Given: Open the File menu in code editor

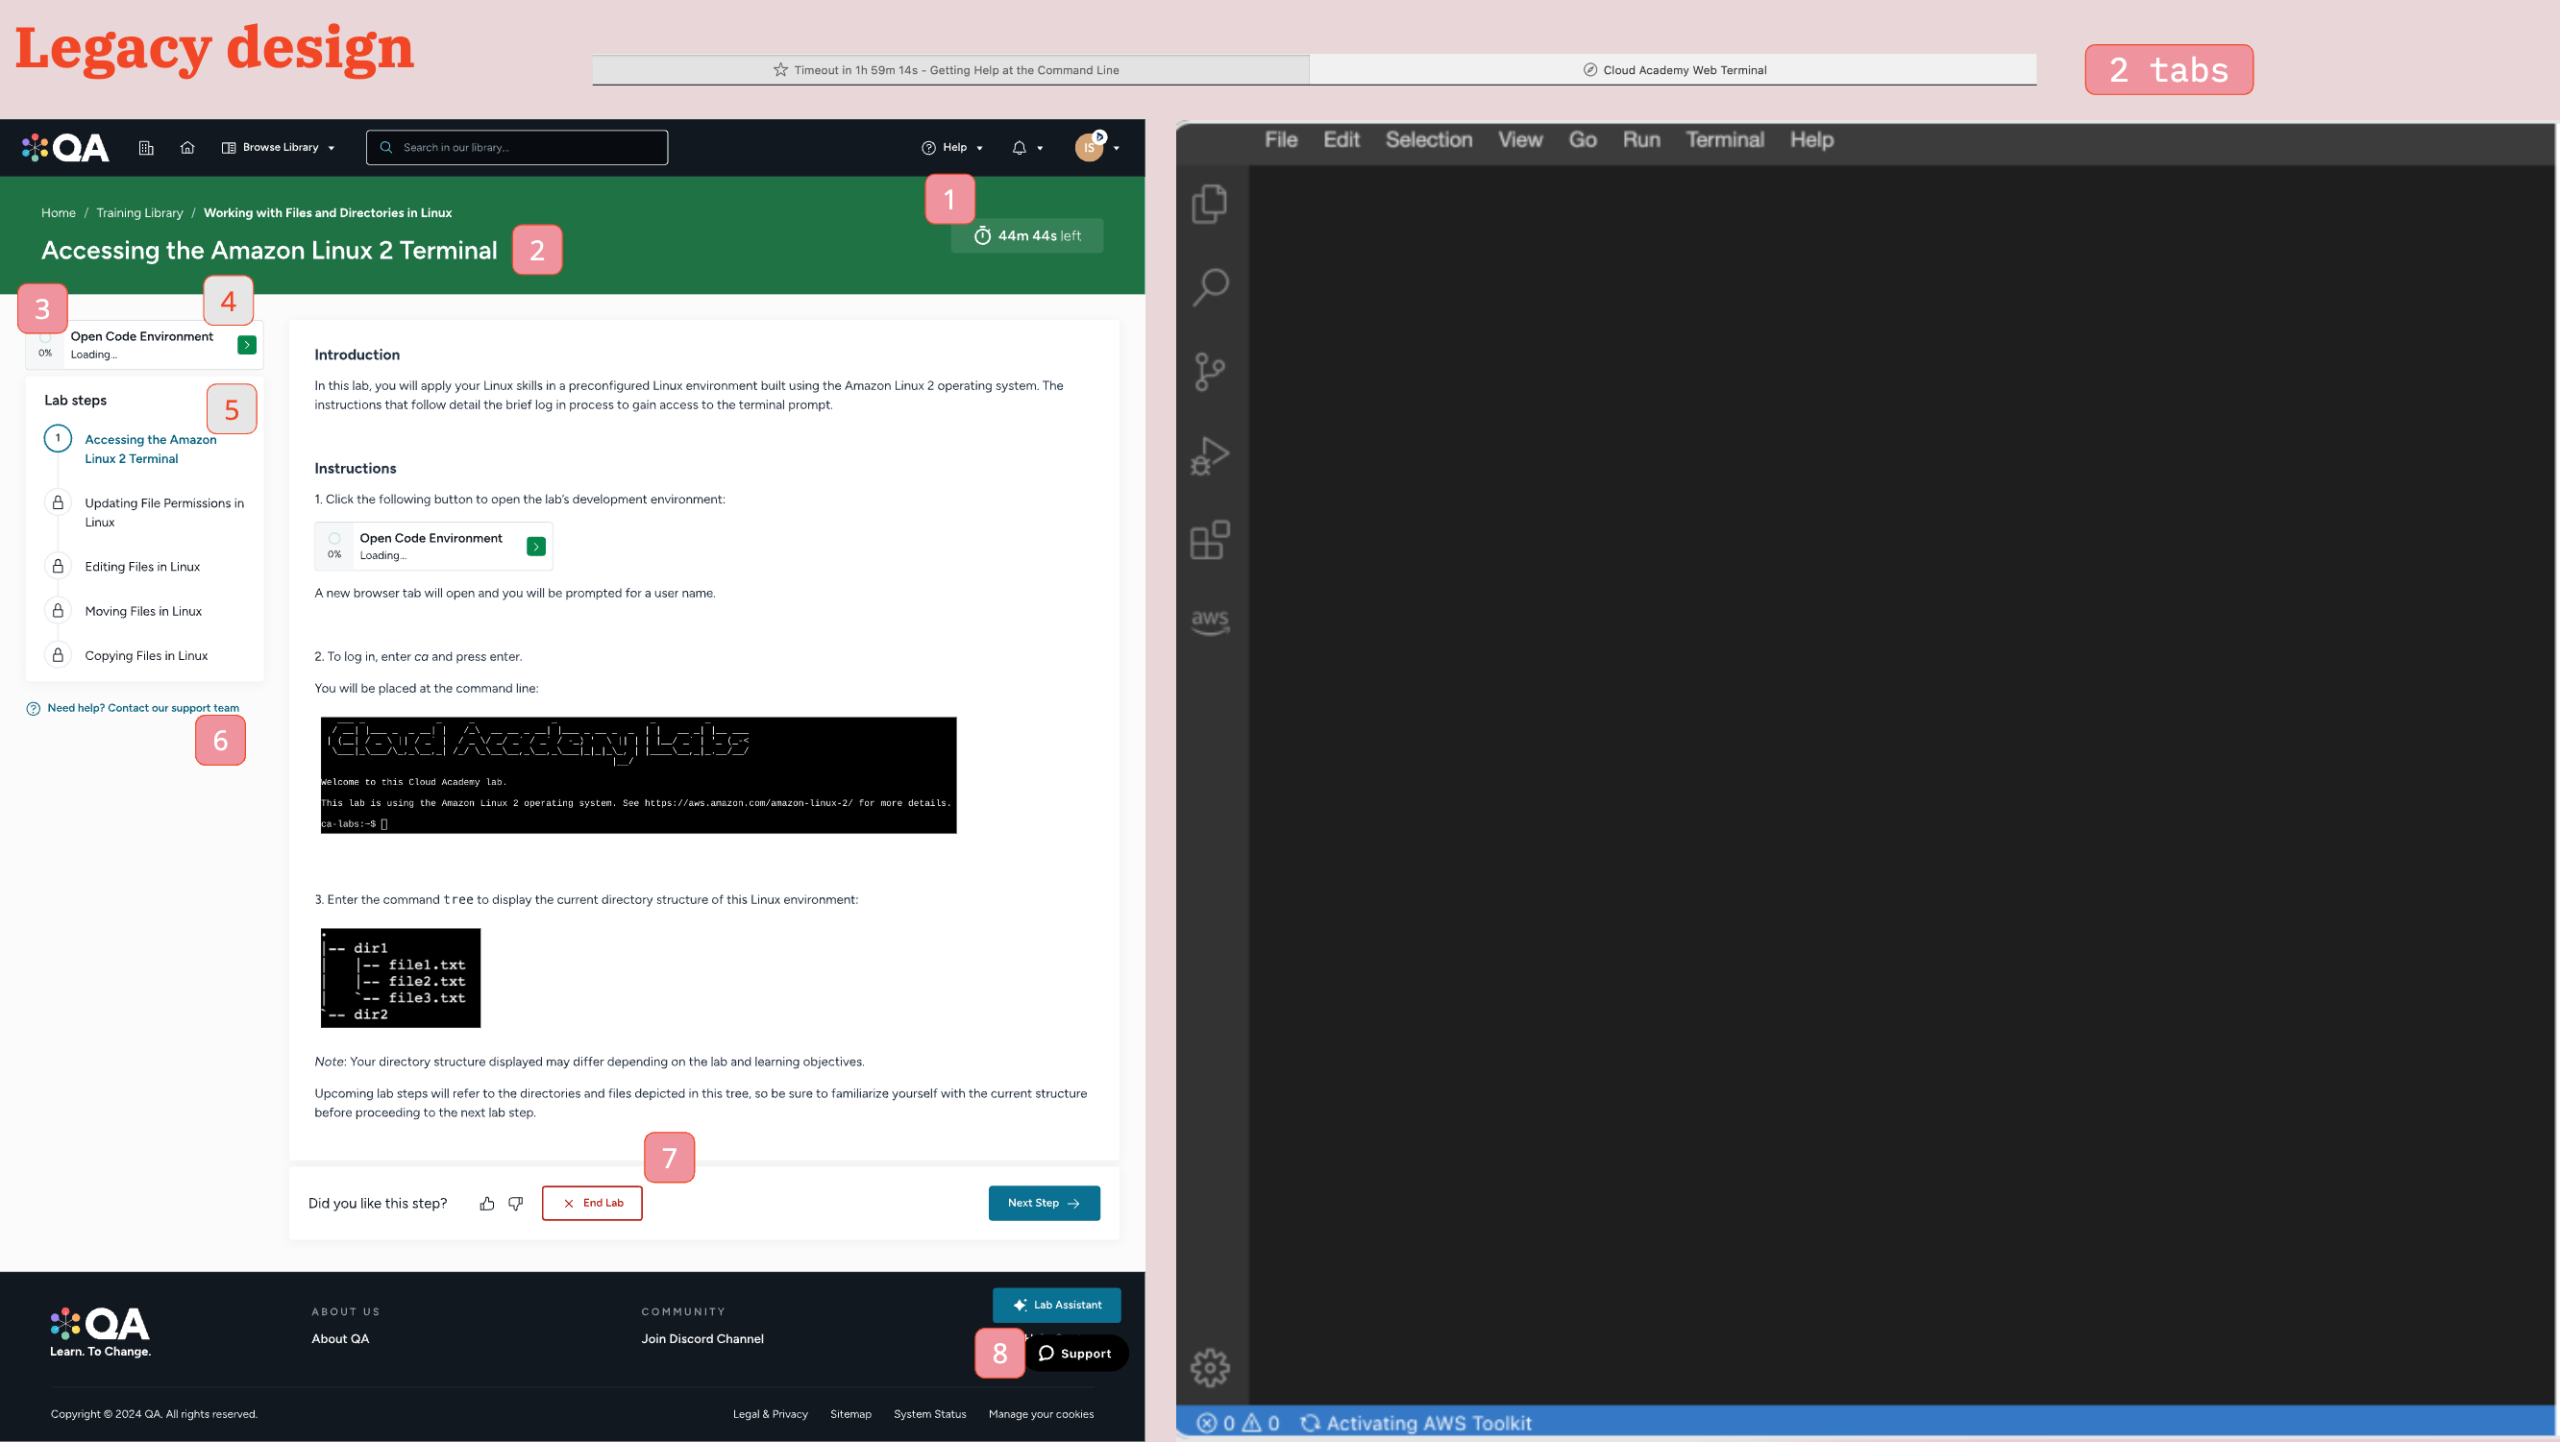Looking at the screenshot, I should tap(1281, 140).
